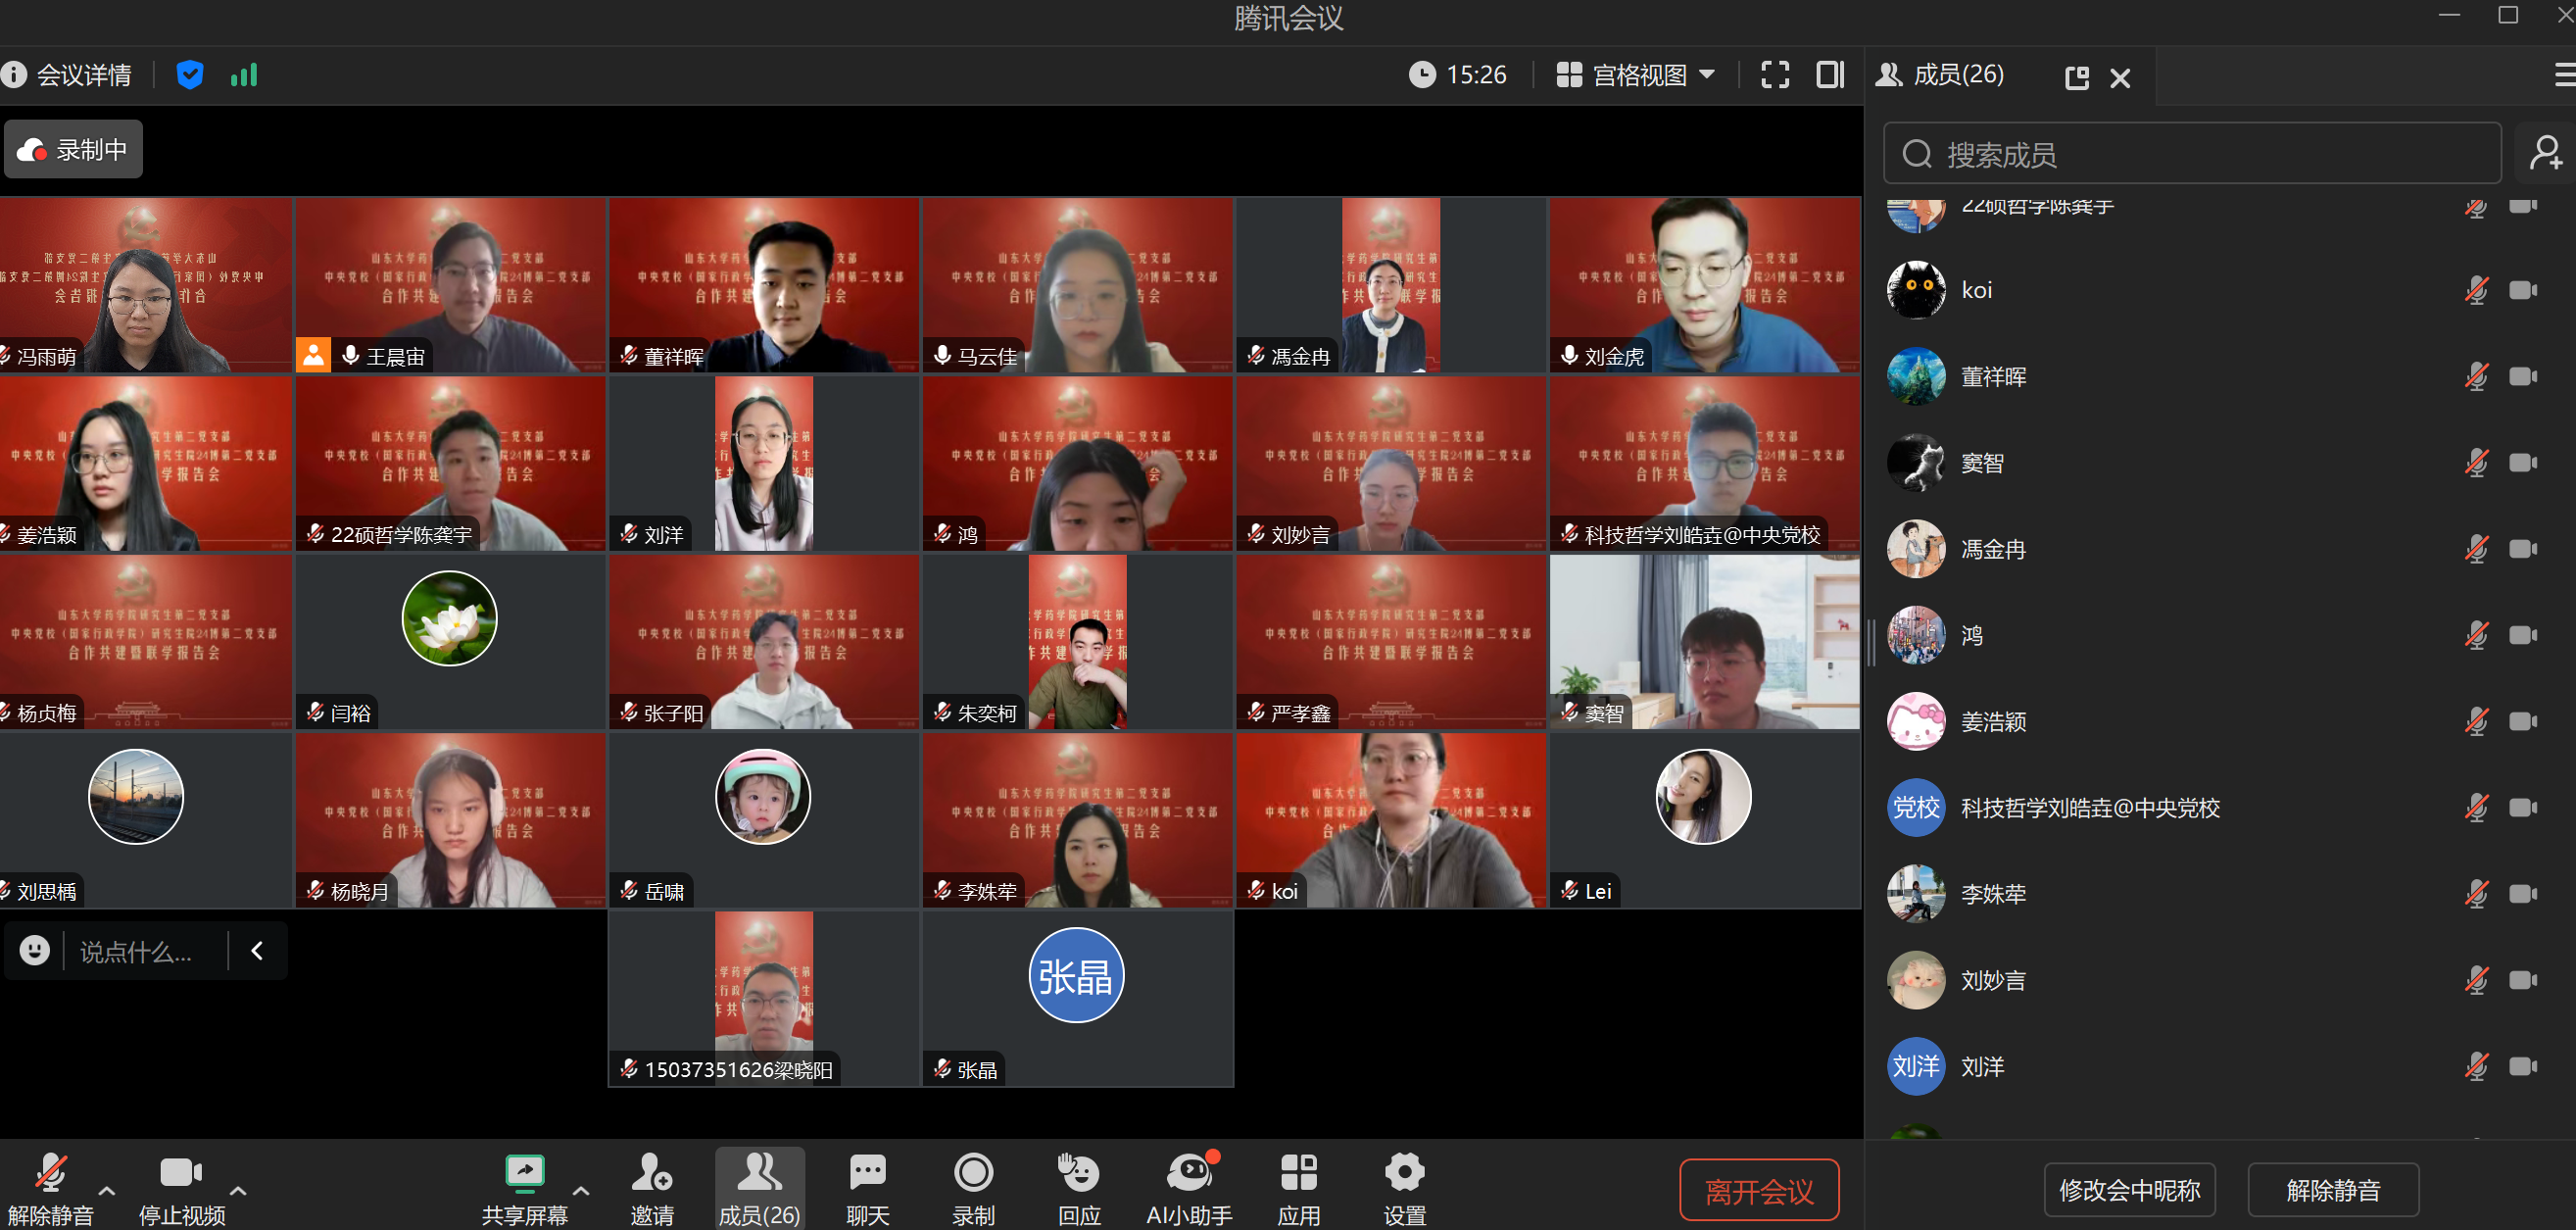Click the 修改会中昵称 button
This screenshot has height=1230, width=2576.
[x=2130, y=1190]
